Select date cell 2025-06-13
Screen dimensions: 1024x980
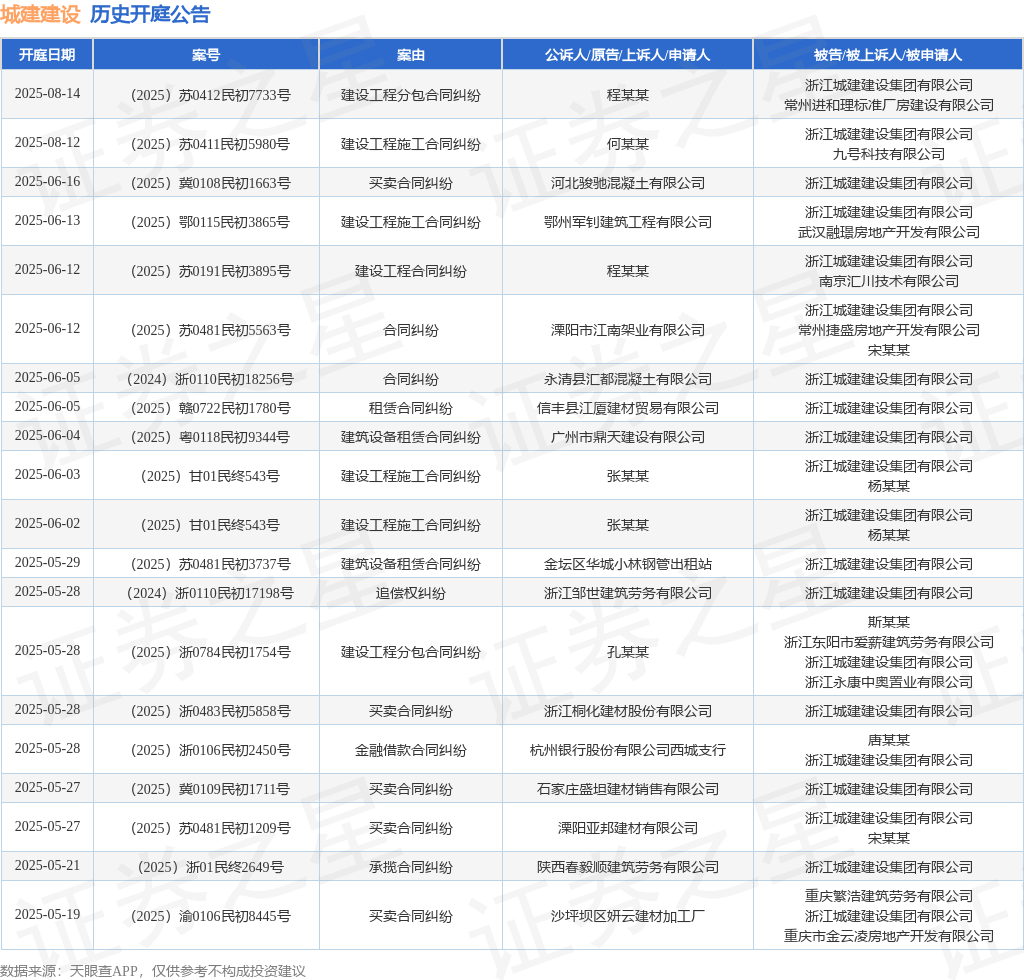coord(47,221)
